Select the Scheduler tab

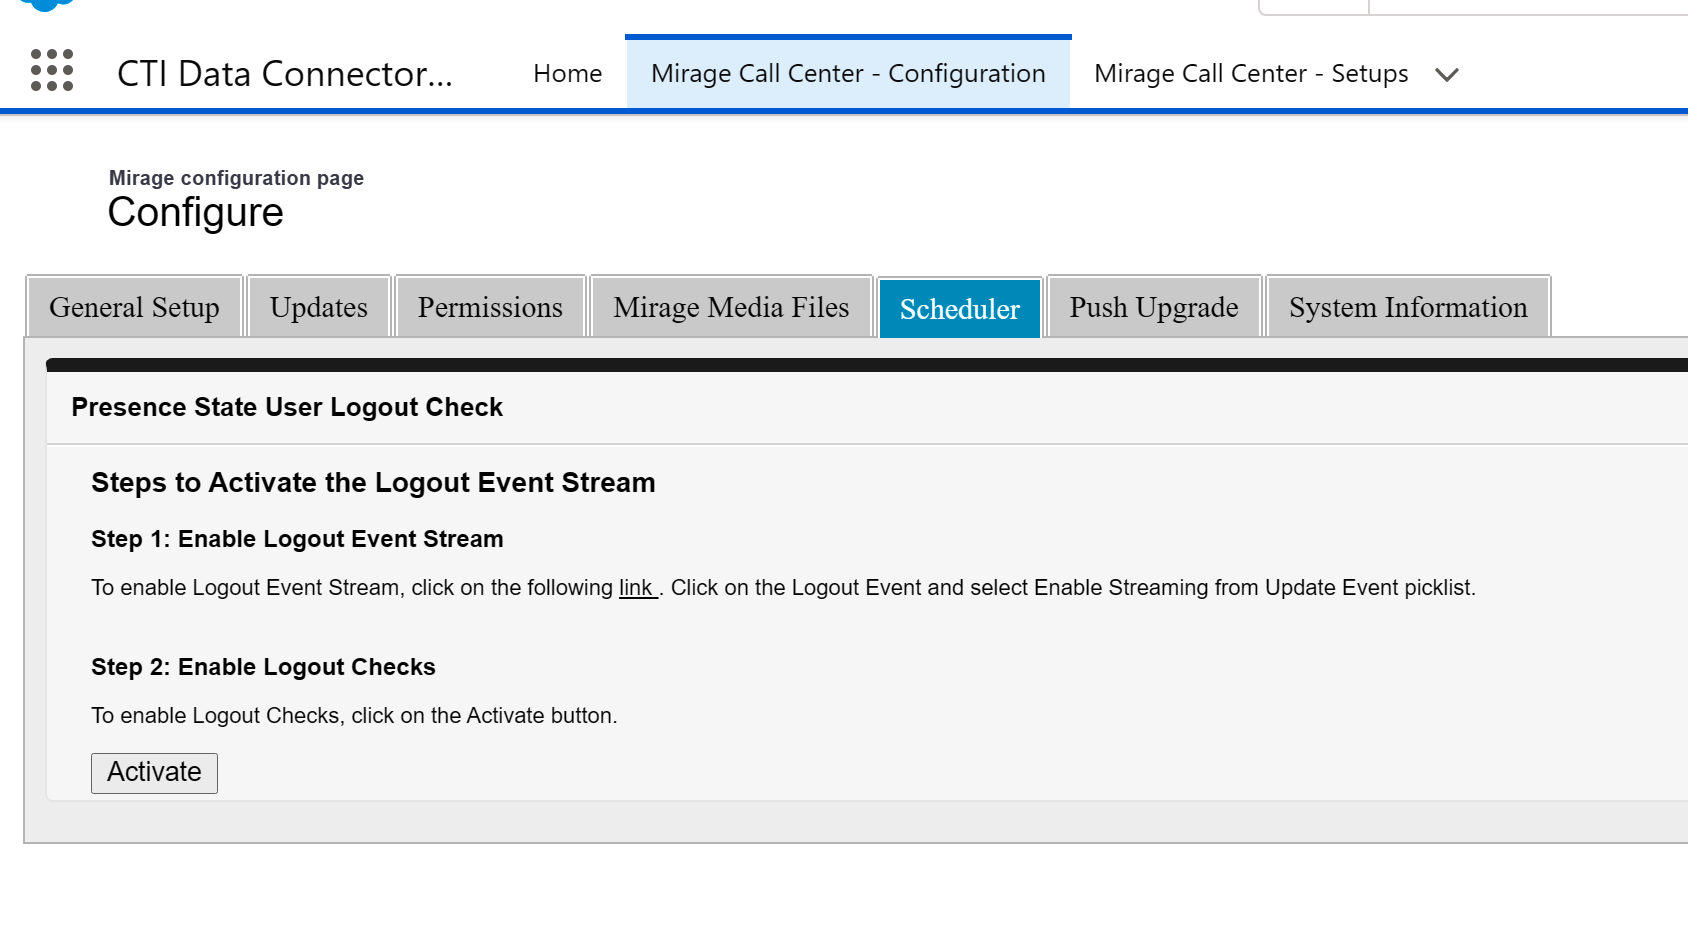click(960, 308)
